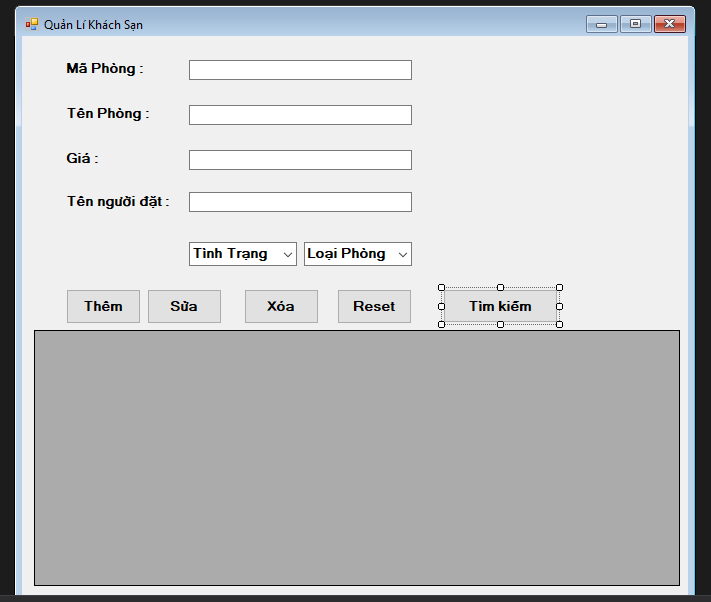Click the Tìm kiếm button

coord(500,306)
